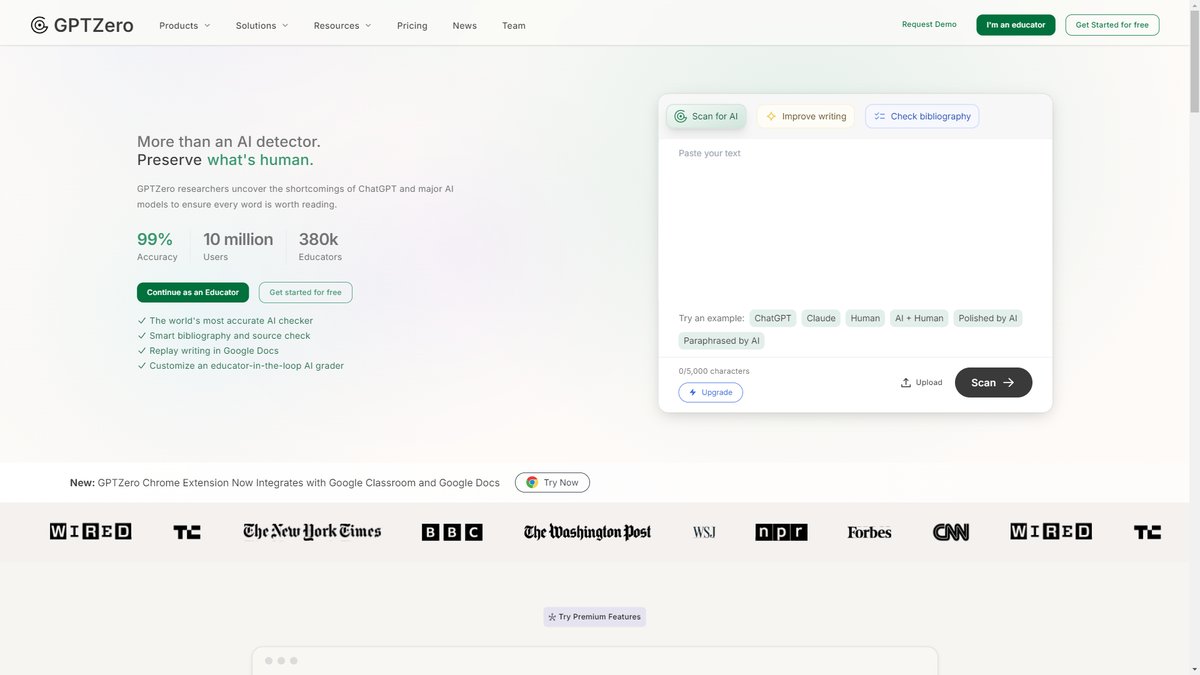Expand the Resources dropdown menu

pyautogui.click(x=342, y=26)
